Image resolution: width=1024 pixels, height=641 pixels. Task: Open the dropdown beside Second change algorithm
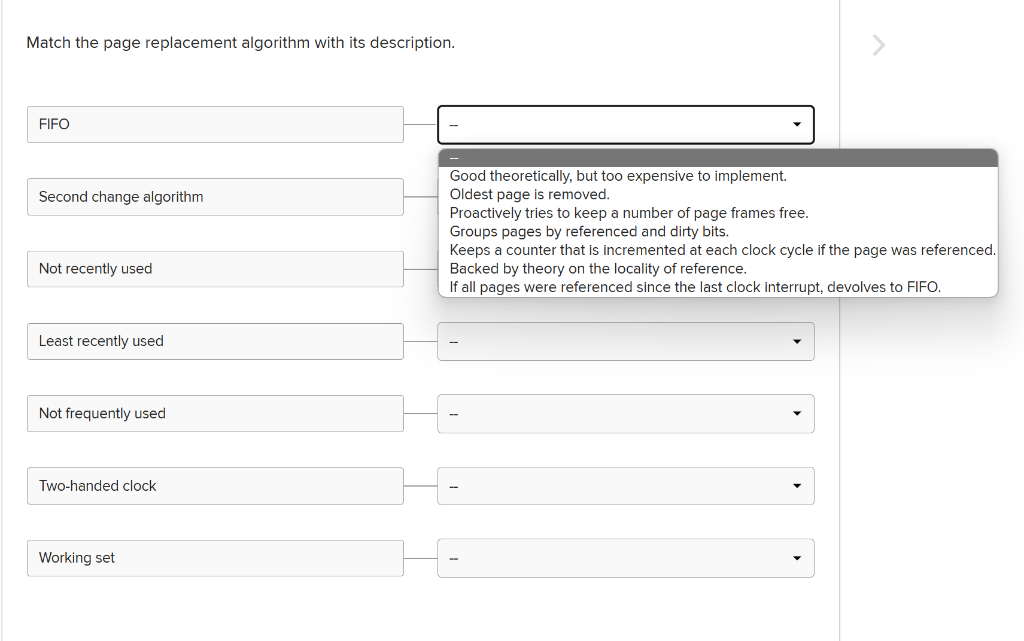click(x=625, y=197)
